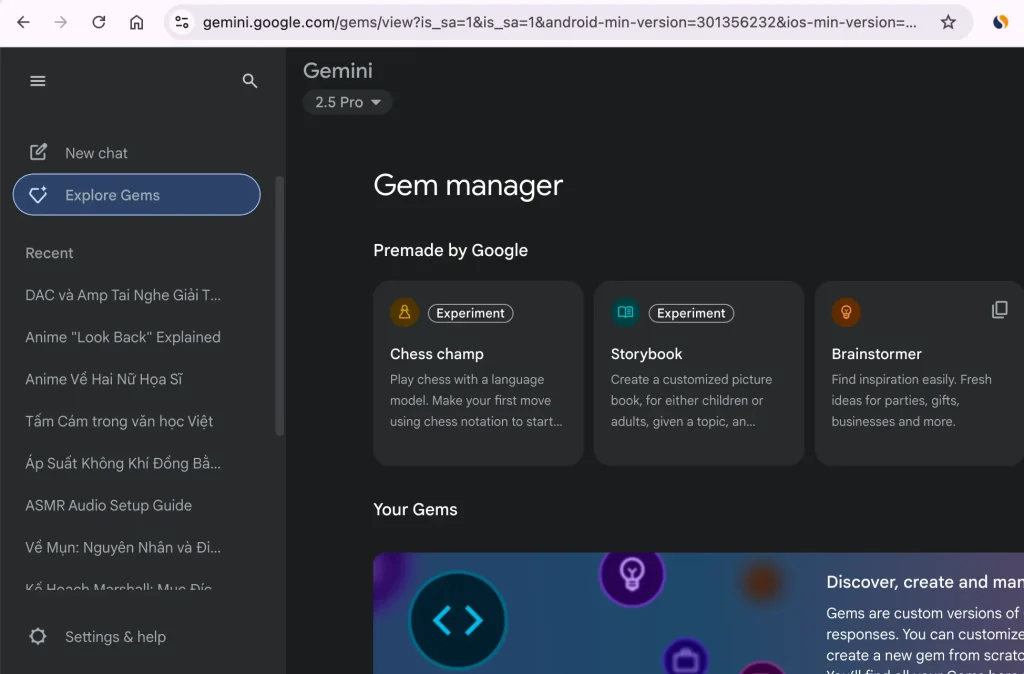Open recent chat "ASMR Audio Setup Guide"
Viewport: 1024px width, 674px height.
point(108,506)
